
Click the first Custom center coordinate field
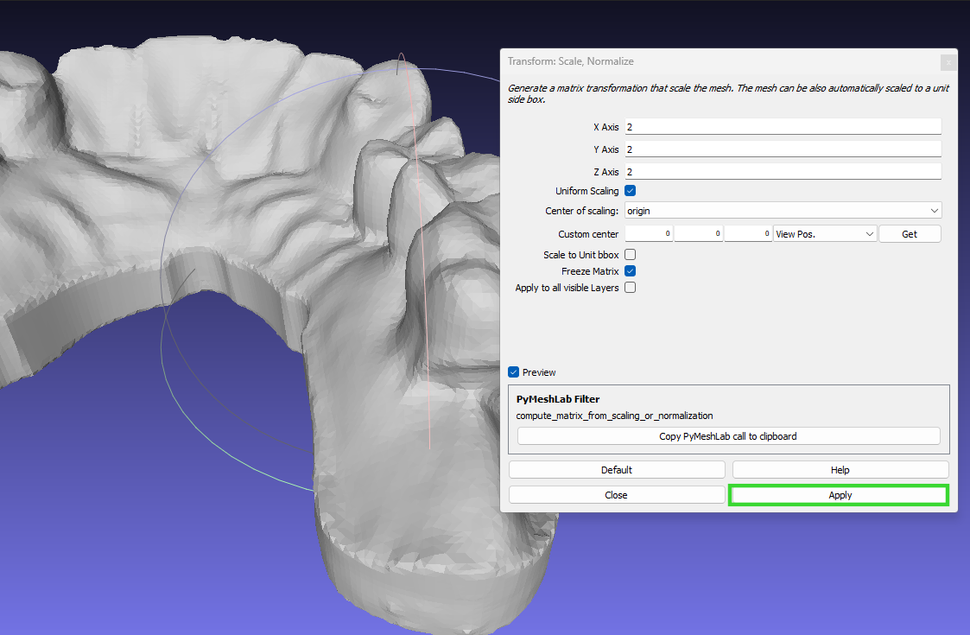(x=648, y=232)
